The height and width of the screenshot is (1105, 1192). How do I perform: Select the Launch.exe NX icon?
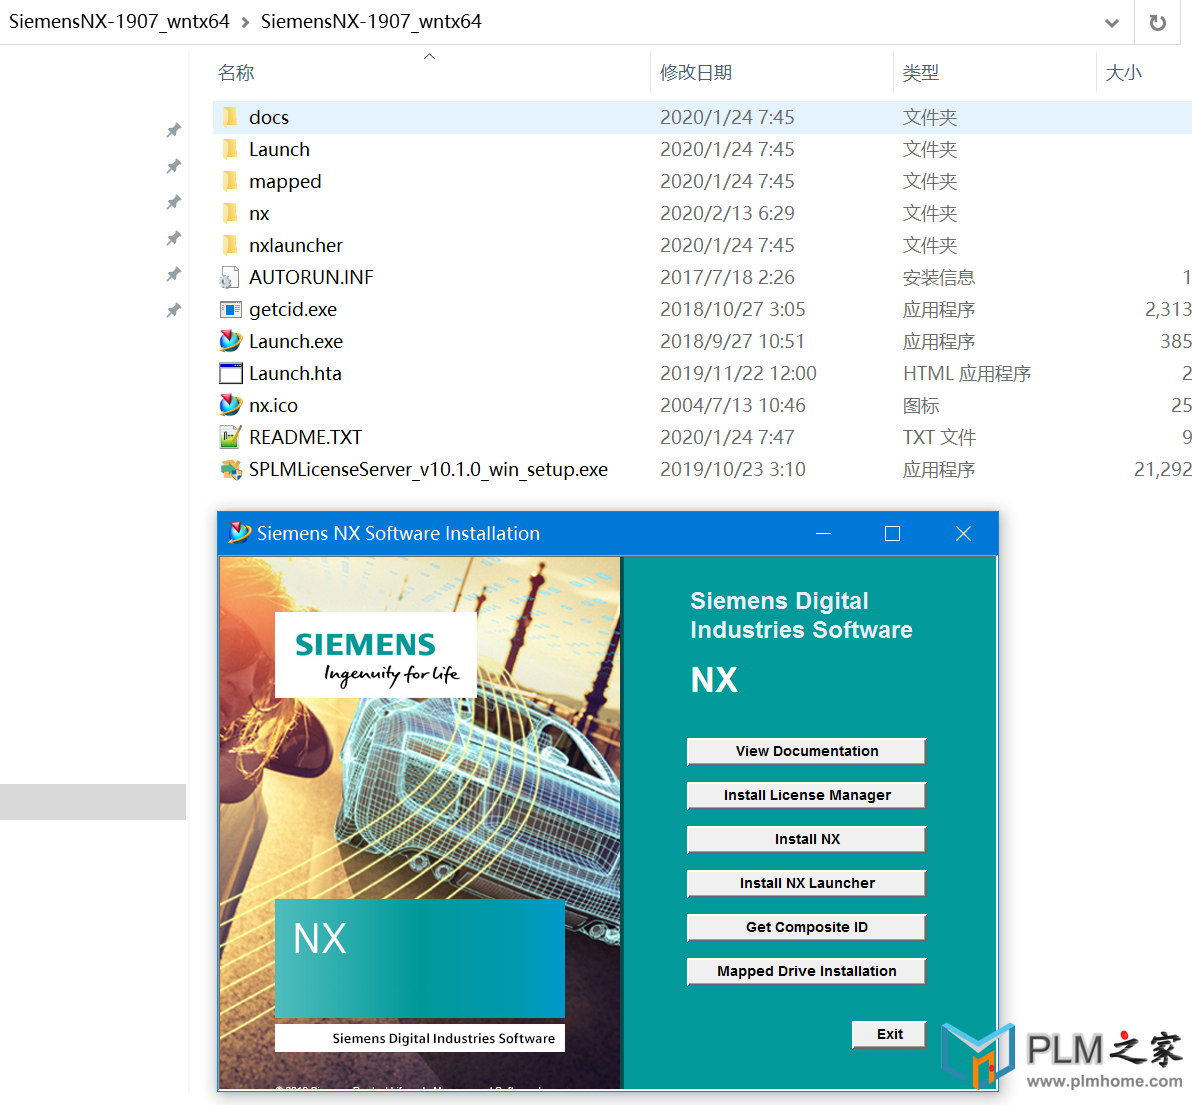(x=230, y=341)
